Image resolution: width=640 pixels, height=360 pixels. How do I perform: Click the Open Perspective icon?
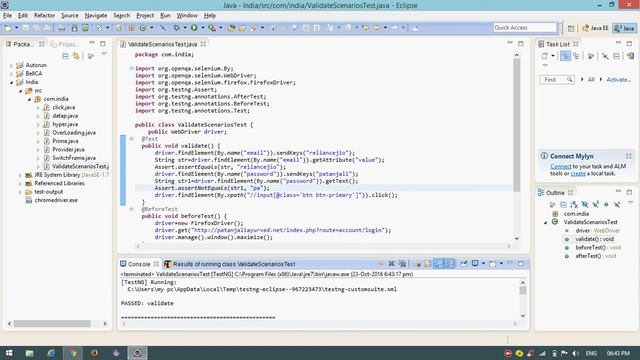571,28
